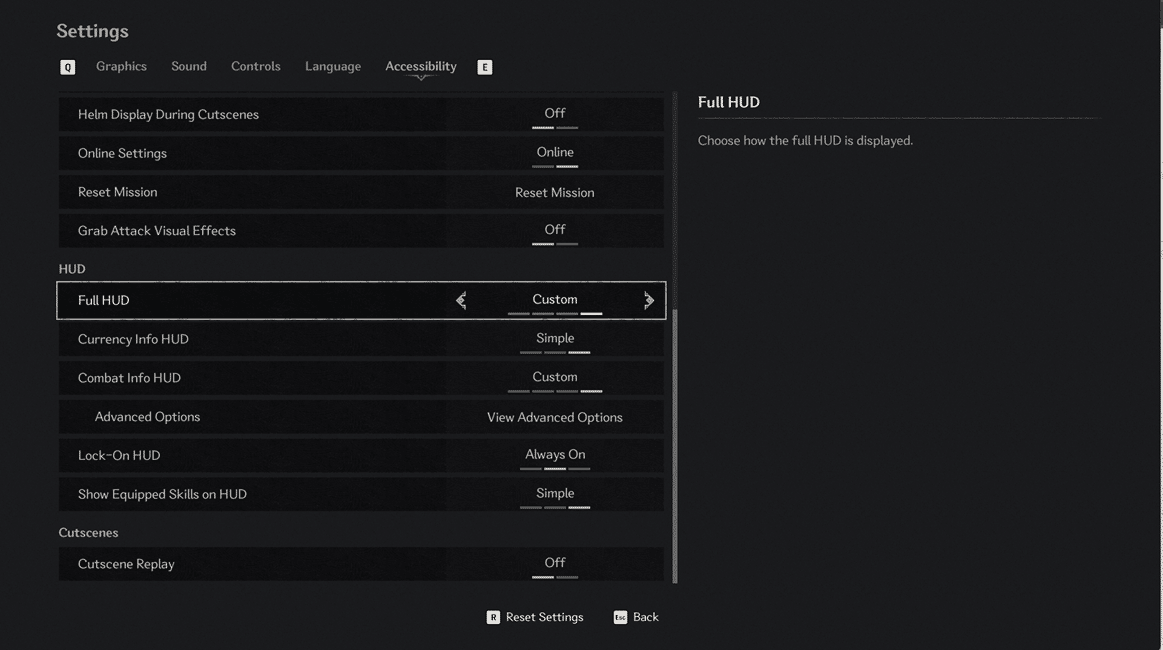Select the Combat Info HUD row
The width and height of the screenshot is (1163, 650).
pyautogui.click(x=361, y=378)
